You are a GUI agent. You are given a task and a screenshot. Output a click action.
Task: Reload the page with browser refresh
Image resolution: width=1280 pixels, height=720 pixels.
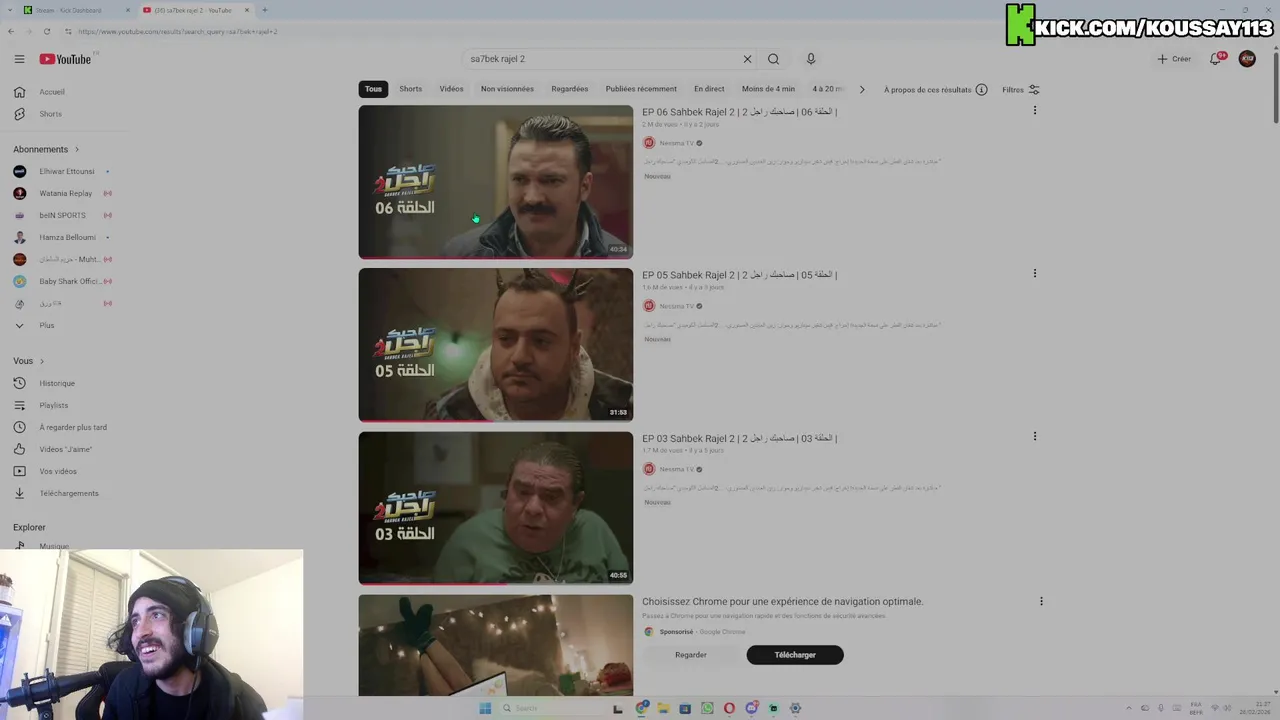46,31
